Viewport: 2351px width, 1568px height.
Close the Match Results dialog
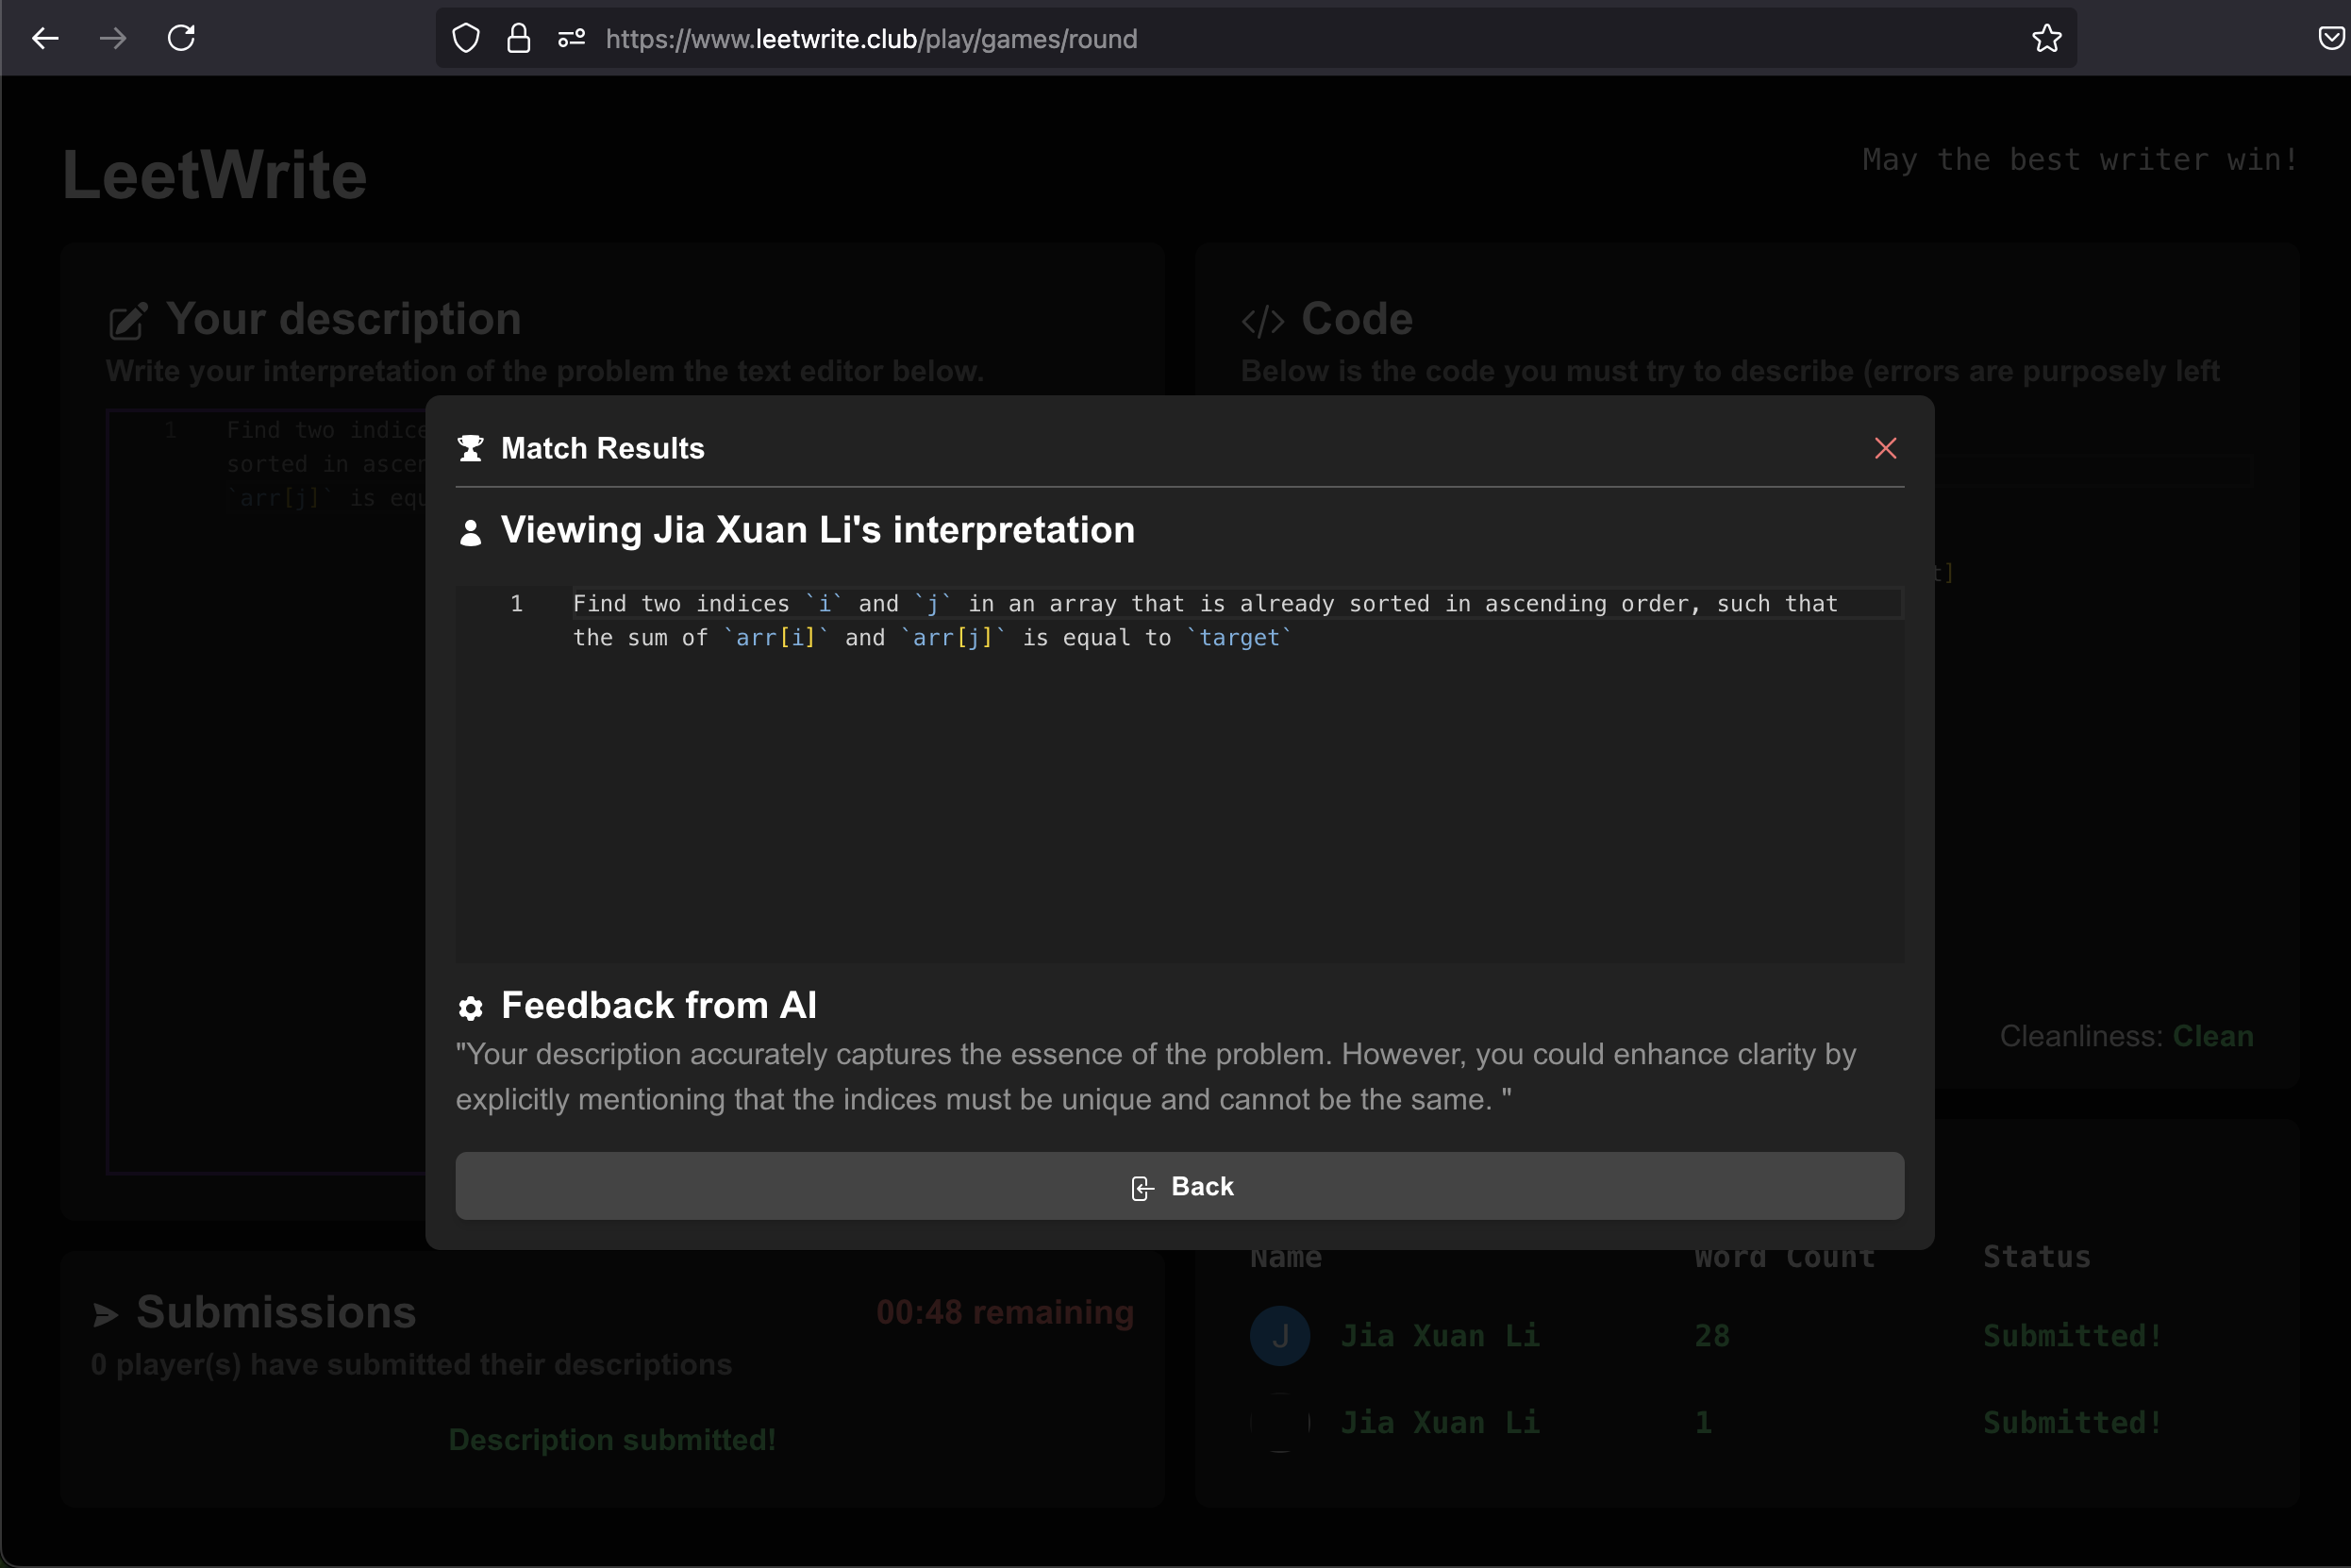tap(1885, 448)
